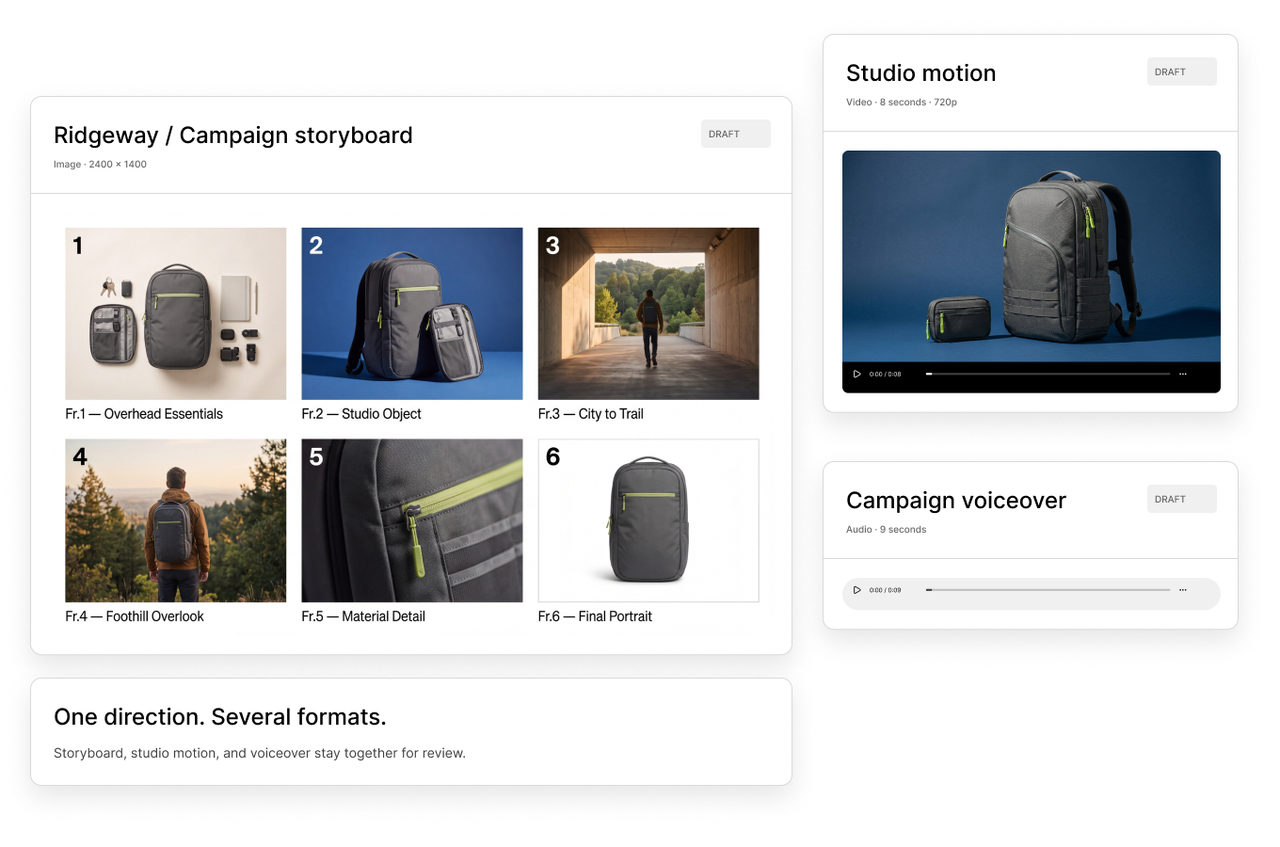Viewport: 1280px width, 847px height.
Task: Select the City to Trail frame 3 thumbnail
Action: coord(649,314)
